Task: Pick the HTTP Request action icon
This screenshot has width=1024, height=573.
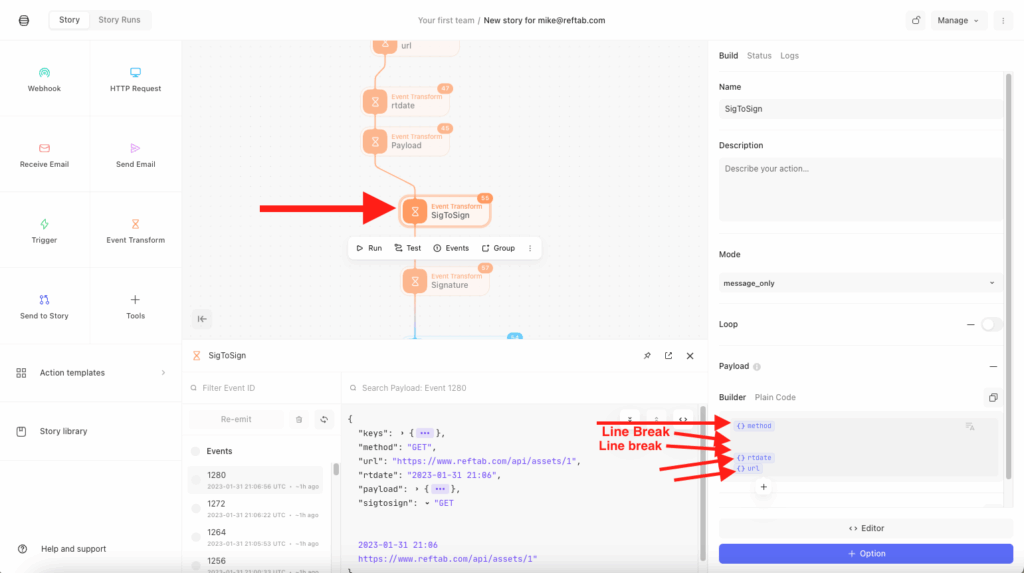Action: [135, 73]
